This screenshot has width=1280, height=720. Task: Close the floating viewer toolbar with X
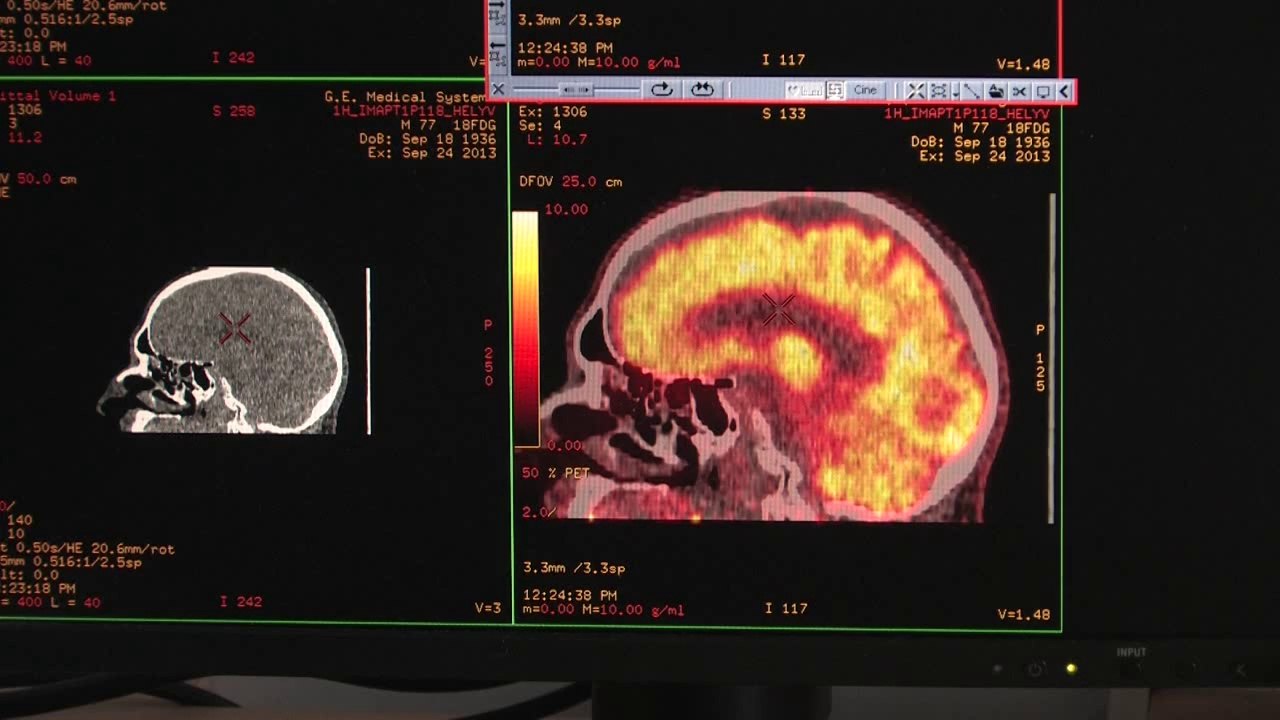click(x=498, y=90)
